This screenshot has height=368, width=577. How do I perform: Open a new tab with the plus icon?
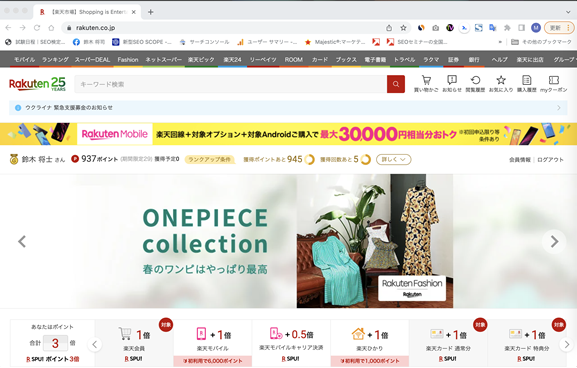[151, 12]
